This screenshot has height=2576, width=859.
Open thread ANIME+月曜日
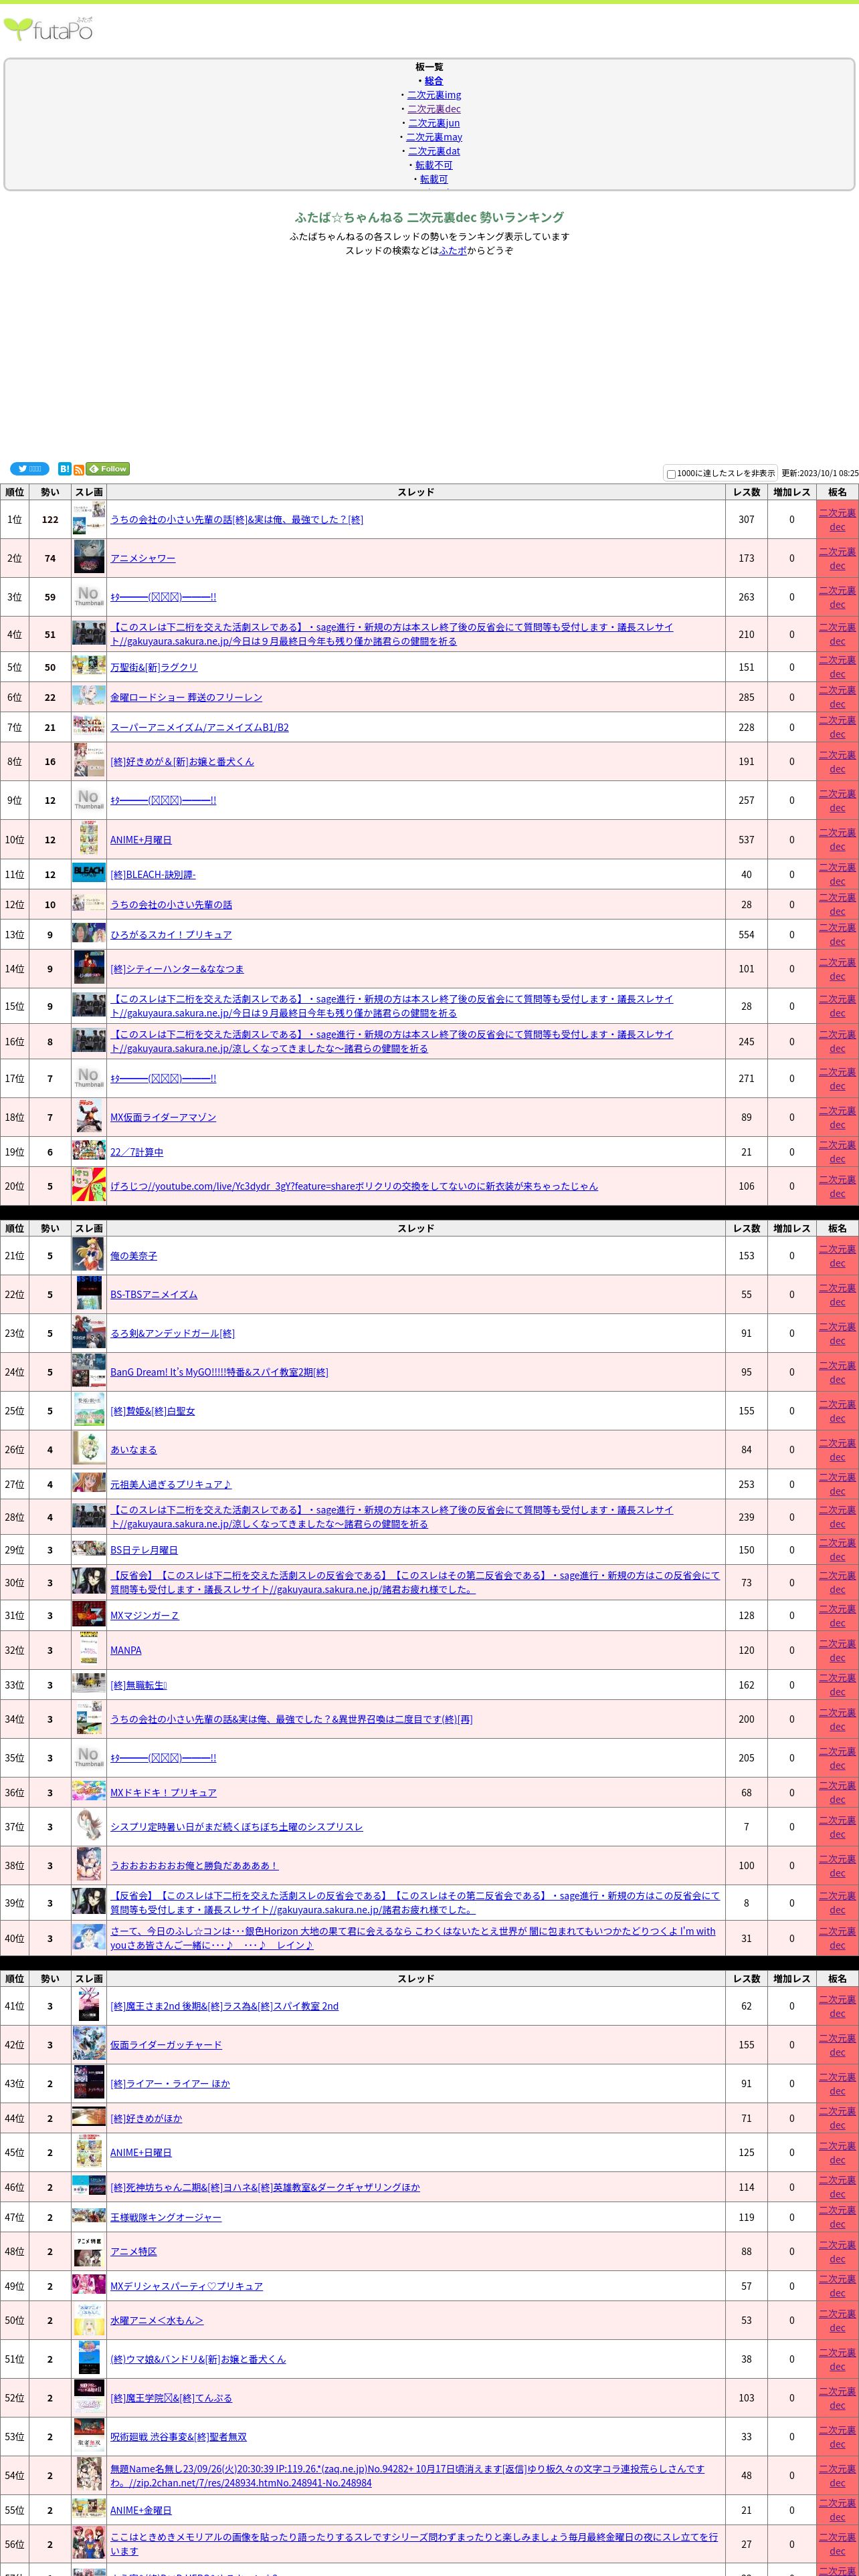(141, 840)
